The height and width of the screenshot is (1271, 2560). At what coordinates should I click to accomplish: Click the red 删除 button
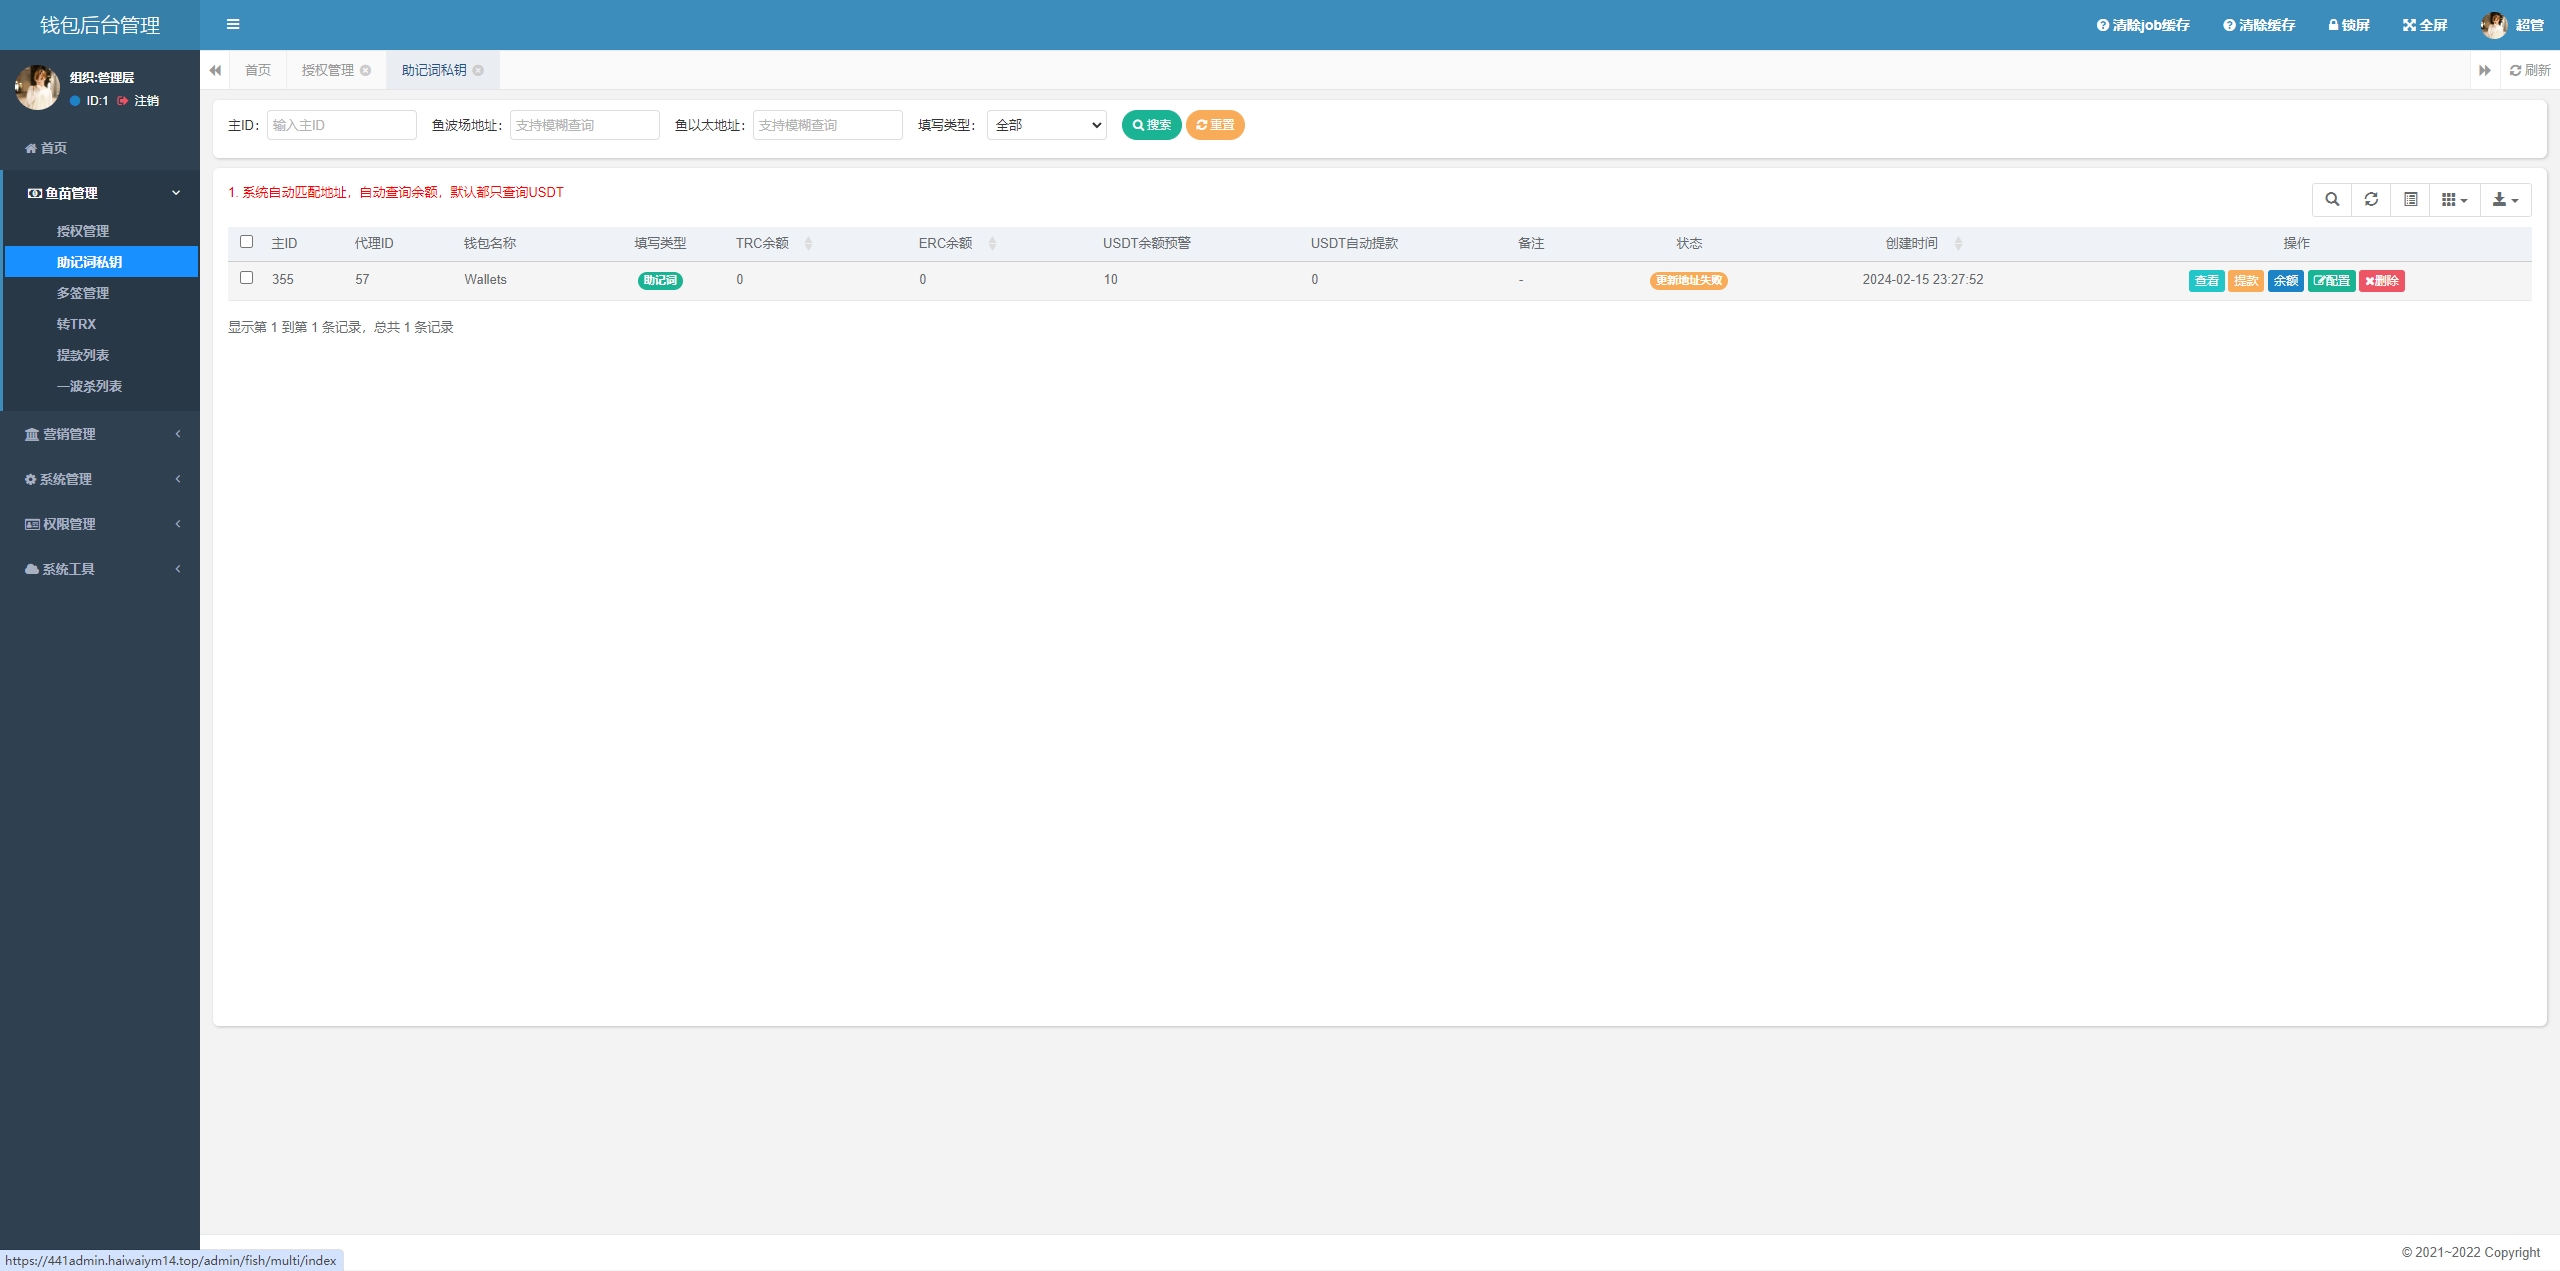(2381, 281)
